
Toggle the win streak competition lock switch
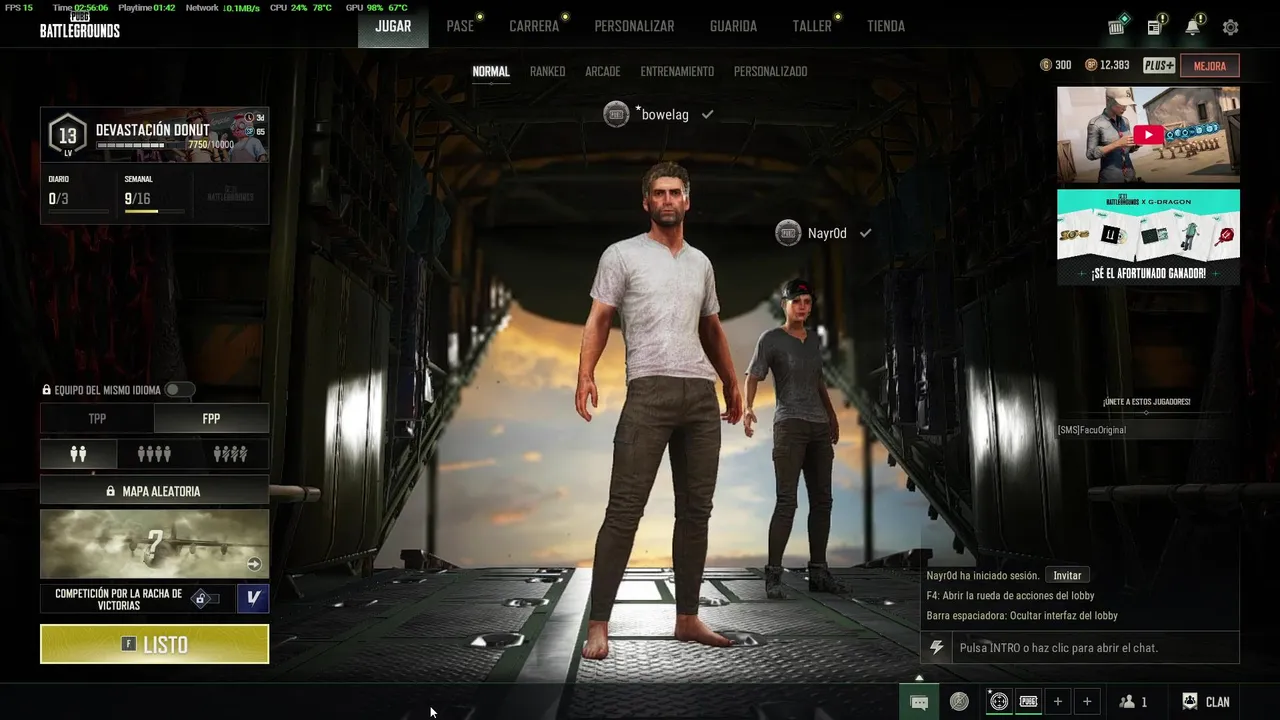pyautogui.click(x=206, y=598)
